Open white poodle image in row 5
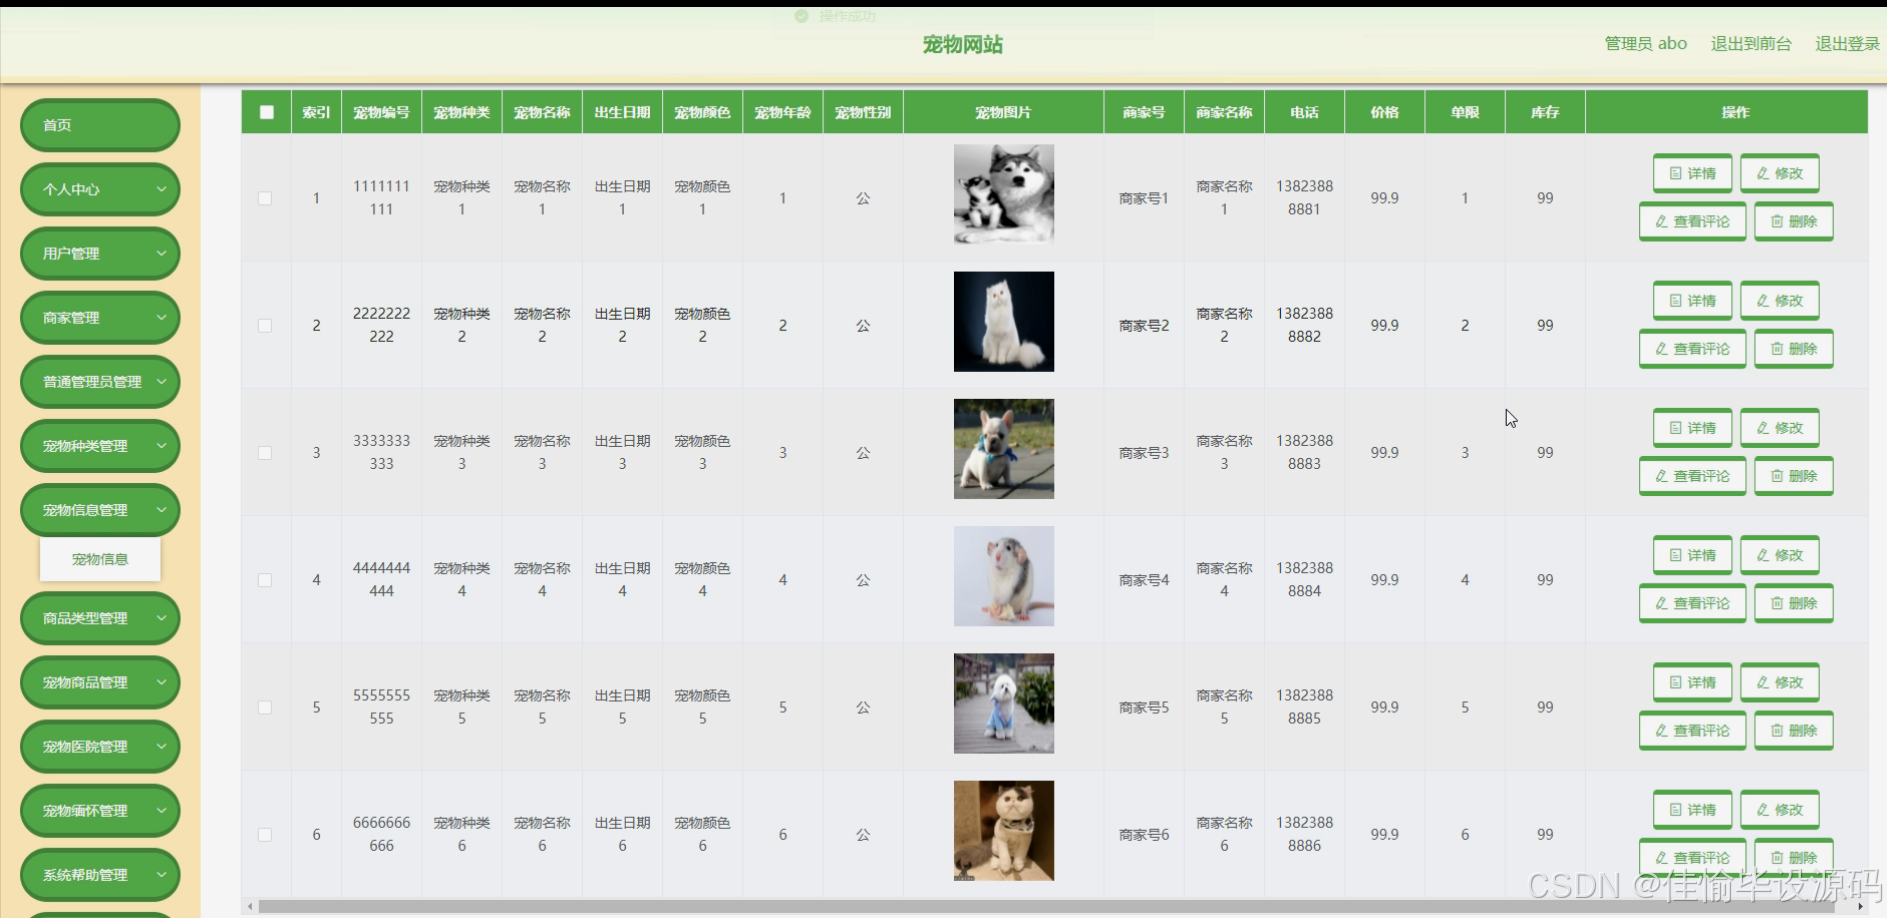The height and width of the screenshot is (918, 1887). click(1004, 703)
